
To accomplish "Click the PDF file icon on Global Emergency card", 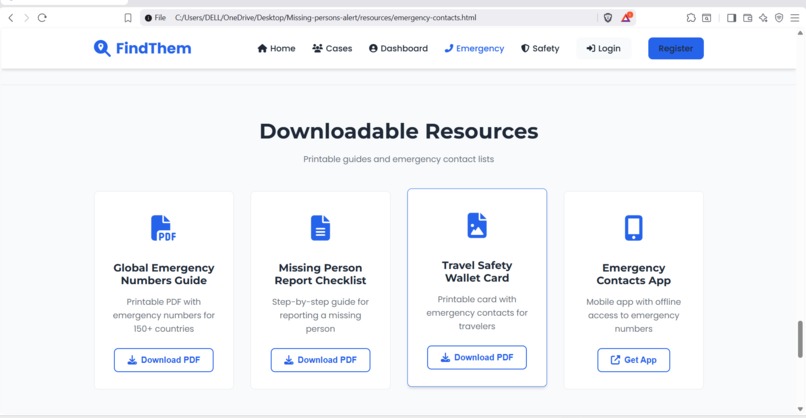I will point(163,228).
